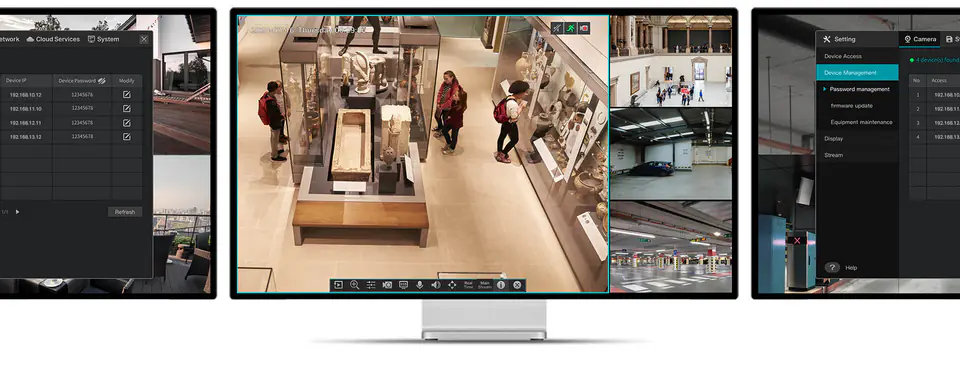The width and height of the screenshot is (960, 372).
Task: Start recording with the toolbar camera icon
Action: tap(387, 285)
